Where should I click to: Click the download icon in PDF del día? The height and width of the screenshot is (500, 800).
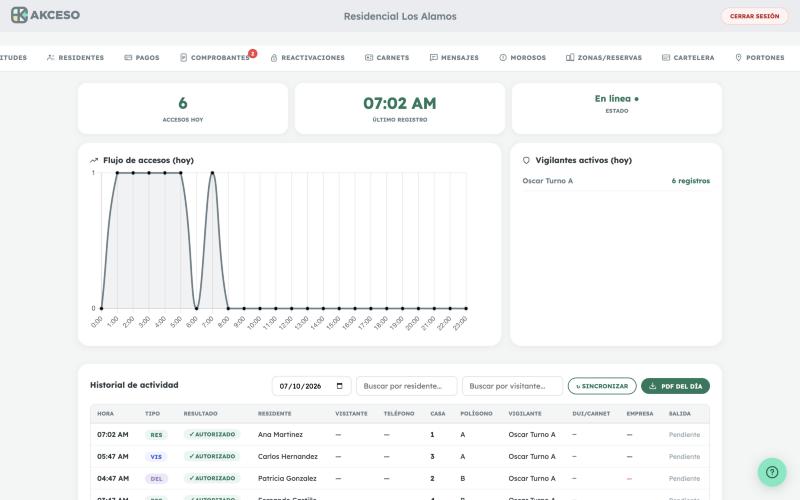coord(653,386)
